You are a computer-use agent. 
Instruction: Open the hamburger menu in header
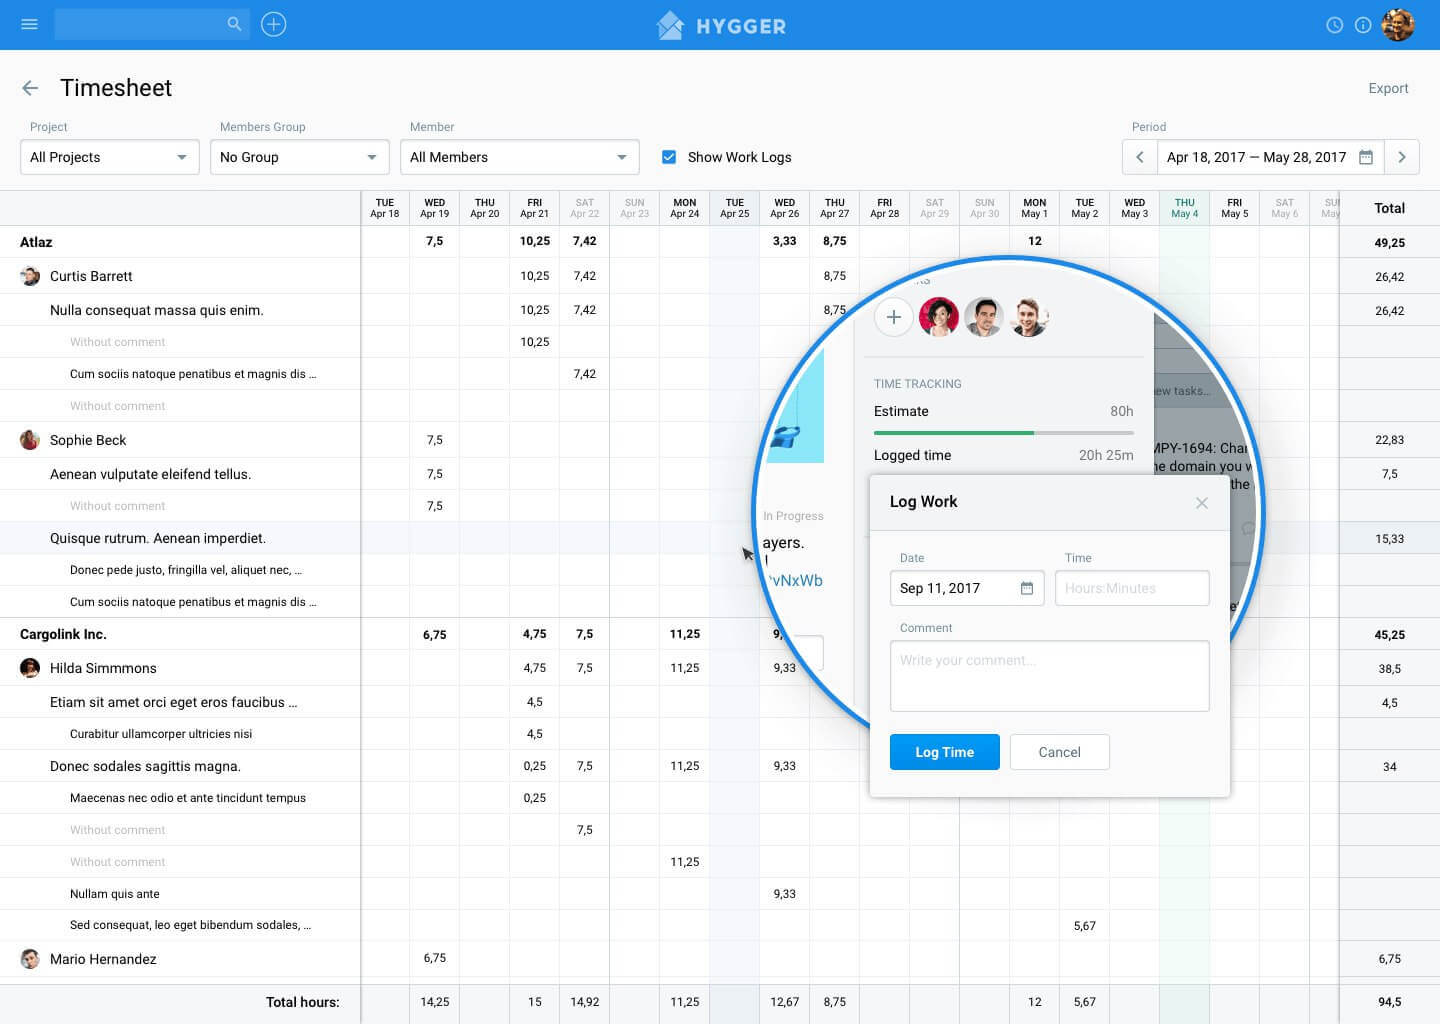[x=29, y=24]
